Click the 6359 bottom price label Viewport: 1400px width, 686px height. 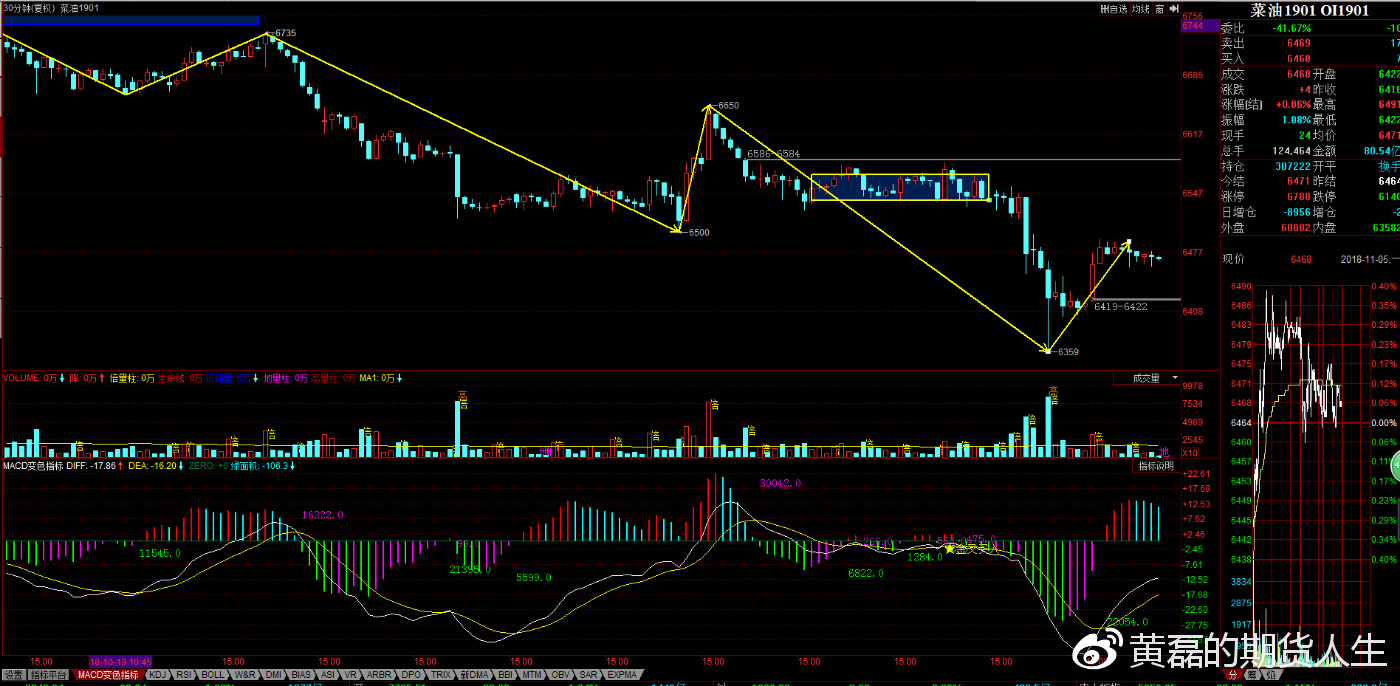pos(1067,352)
